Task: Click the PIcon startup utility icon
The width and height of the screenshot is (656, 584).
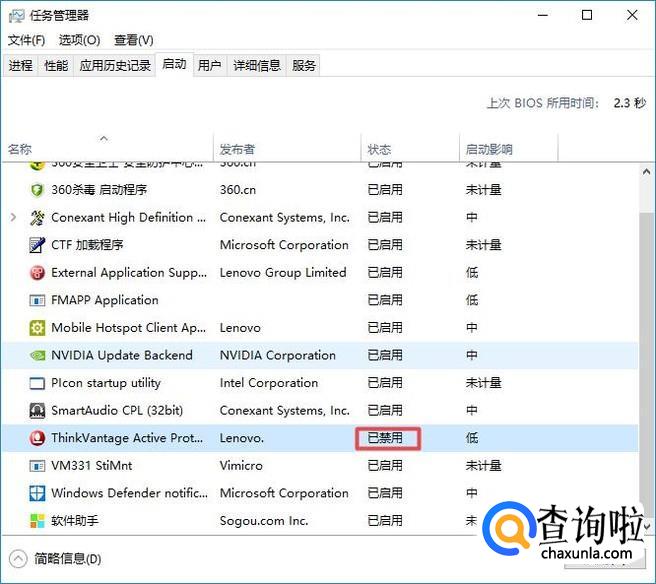Action: click(x=37, y=383)
